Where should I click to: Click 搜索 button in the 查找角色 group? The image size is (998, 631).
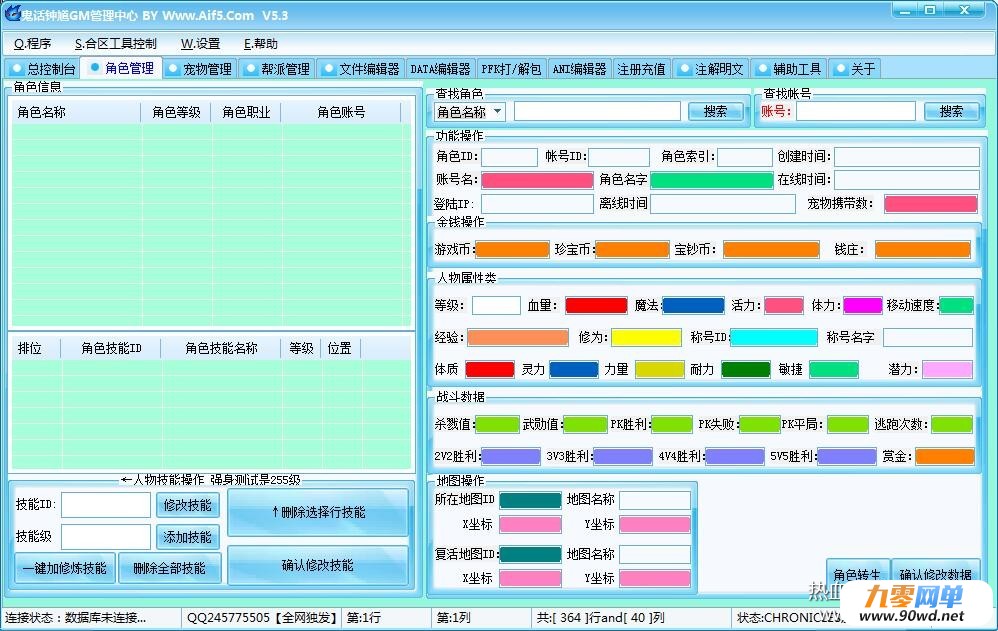(715, 111)
